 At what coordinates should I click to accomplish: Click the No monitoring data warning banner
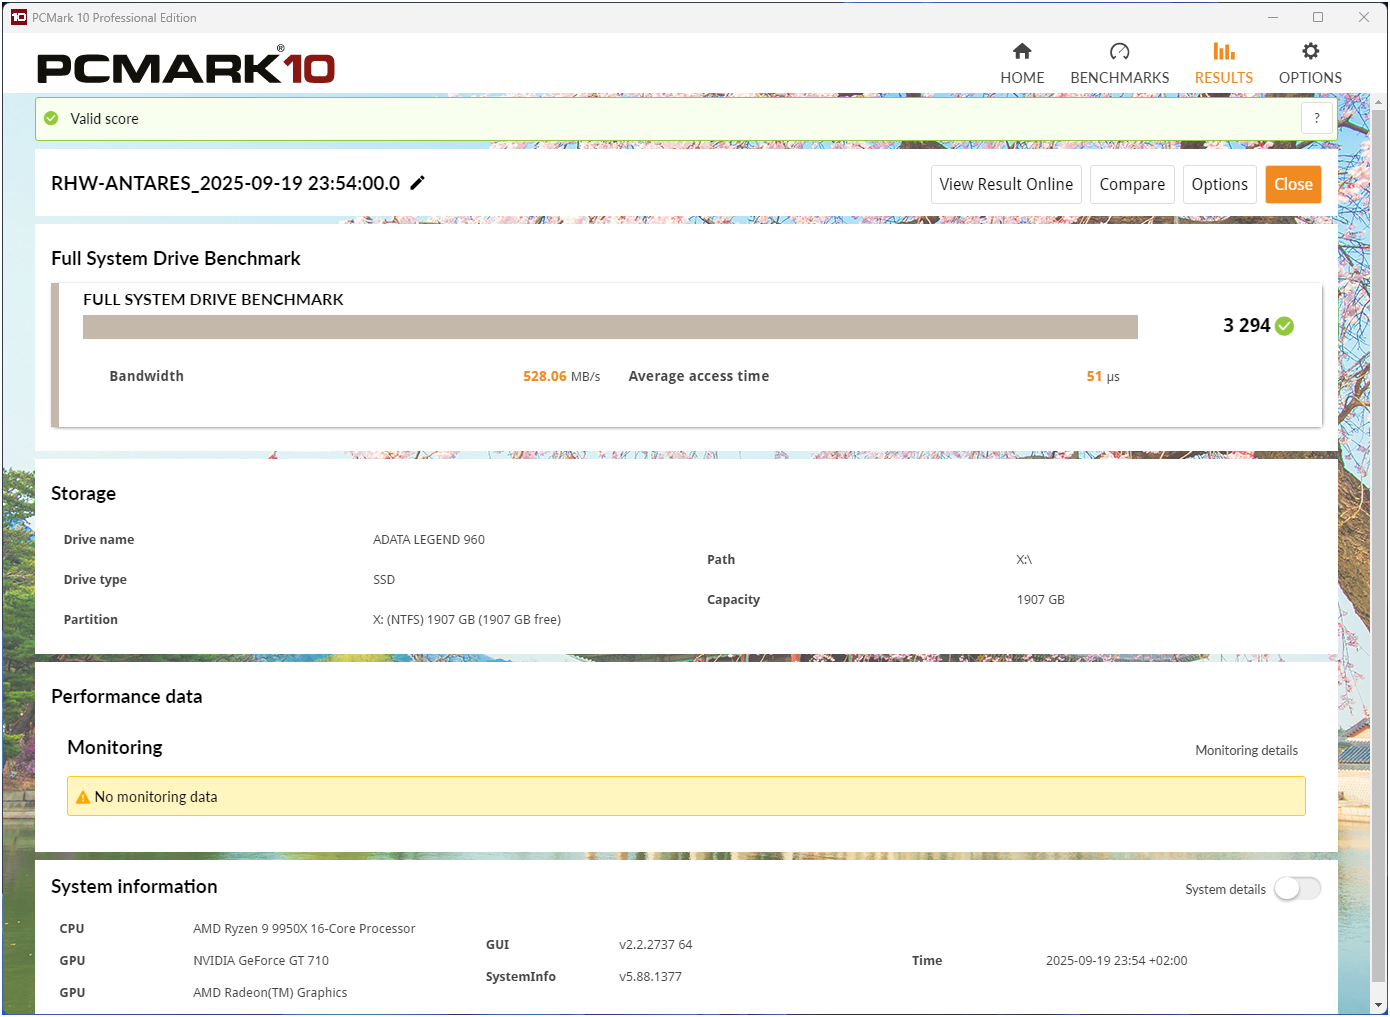tap(686, 796)
